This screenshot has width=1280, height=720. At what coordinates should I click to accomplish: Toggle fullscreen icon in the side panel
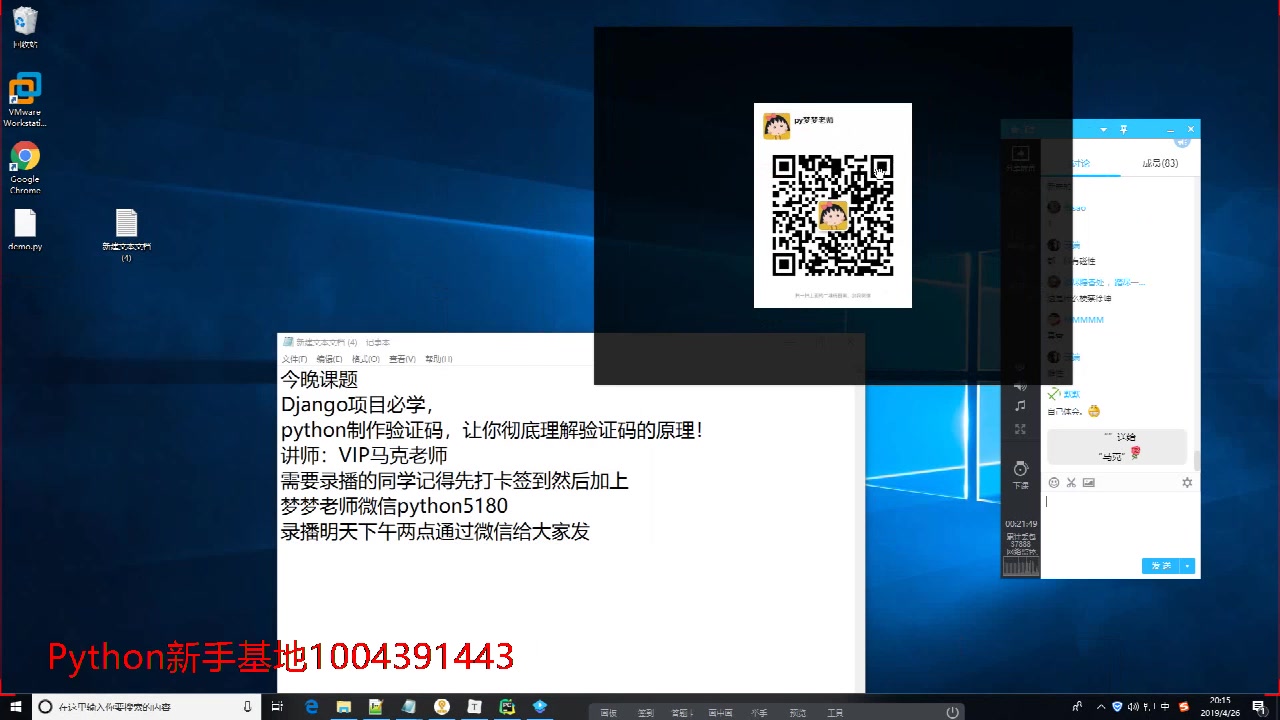pos(1020,429)
